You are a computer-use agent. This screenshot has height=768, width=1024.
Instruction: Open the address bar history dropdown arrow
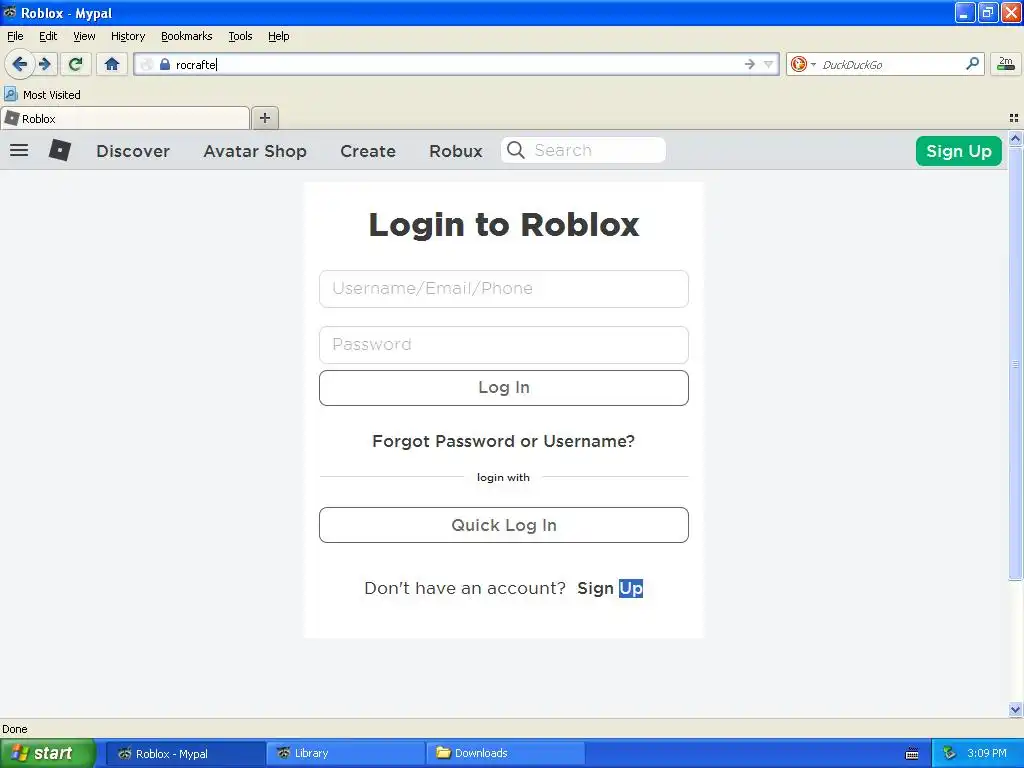coord(769,64)
